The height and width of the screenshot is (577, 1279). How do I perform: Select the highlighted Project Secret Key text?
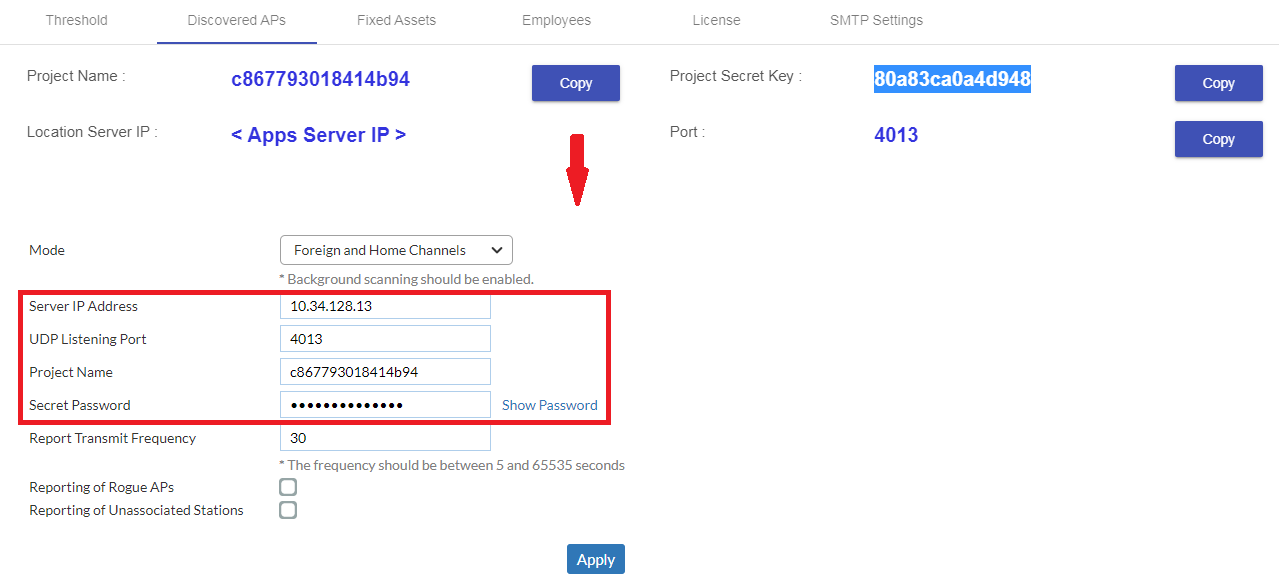click(951, 79)
